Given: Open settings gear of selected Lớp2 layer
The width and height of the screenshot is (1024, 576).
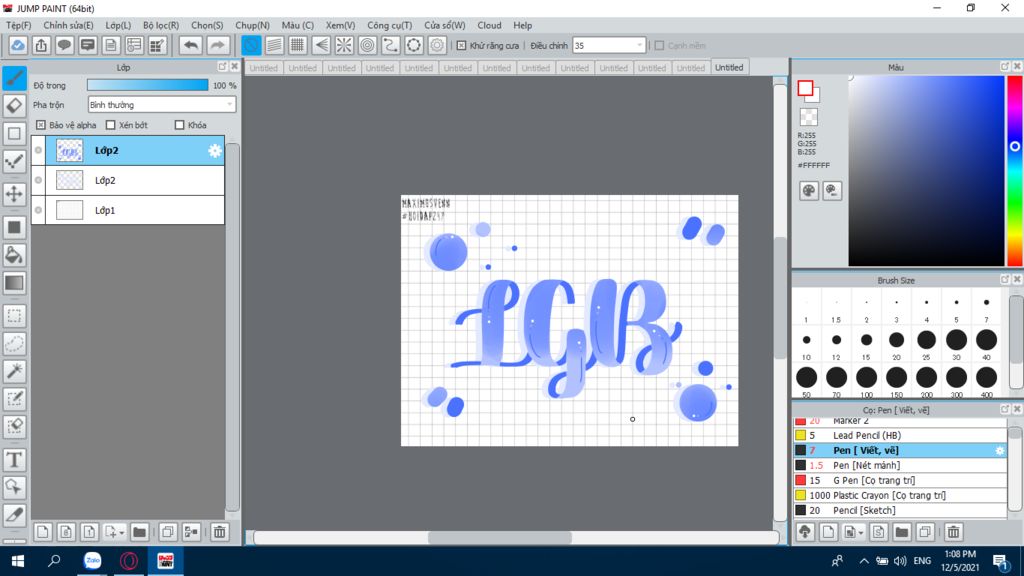Looking at the screenshot, I should (x=214, y=151).
